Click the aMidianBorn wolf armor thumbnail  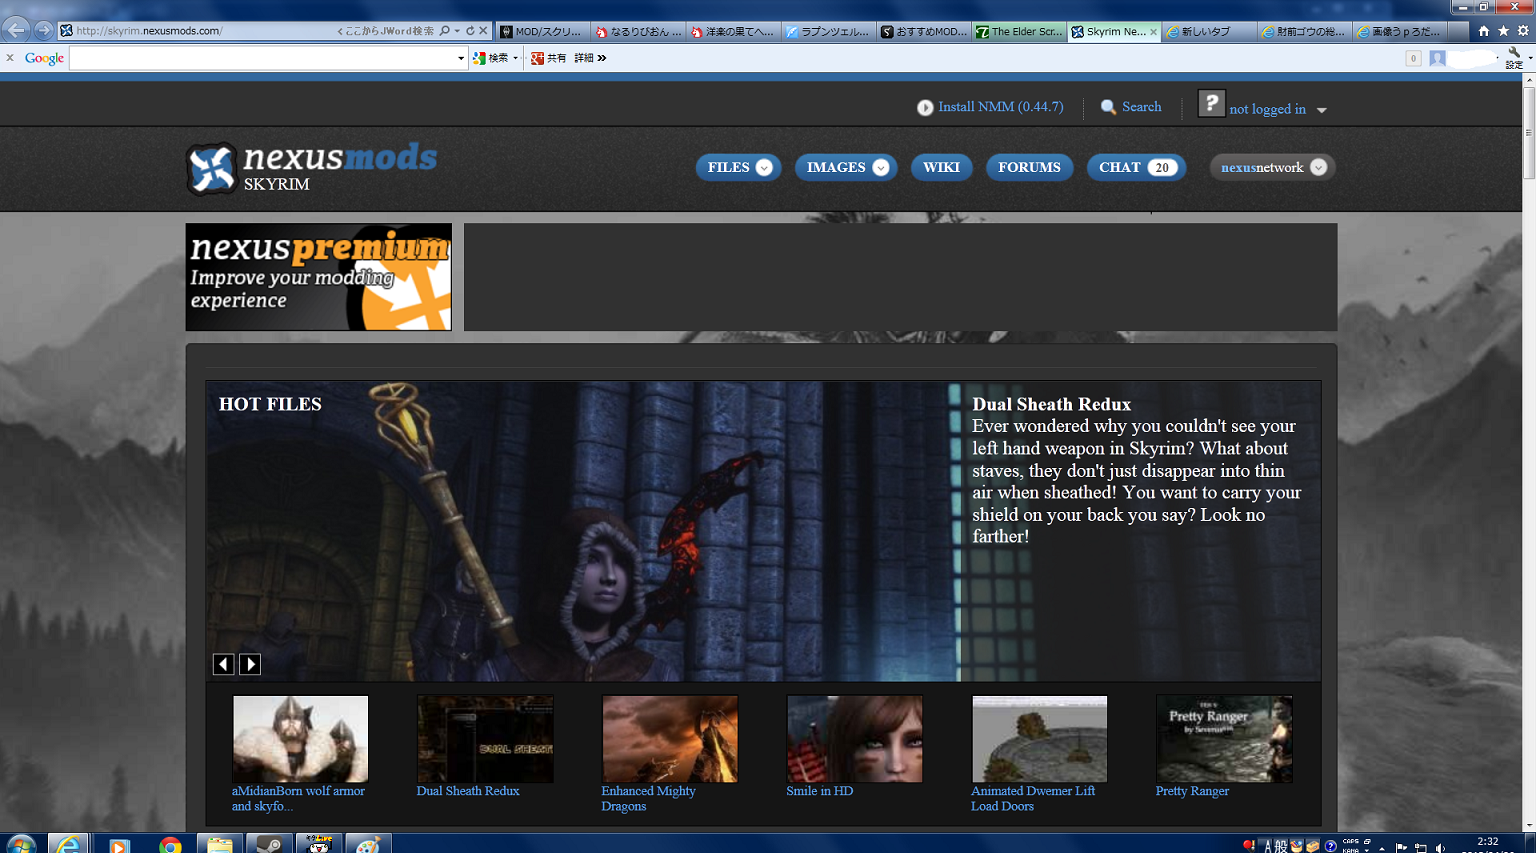(x=301, y=739)
